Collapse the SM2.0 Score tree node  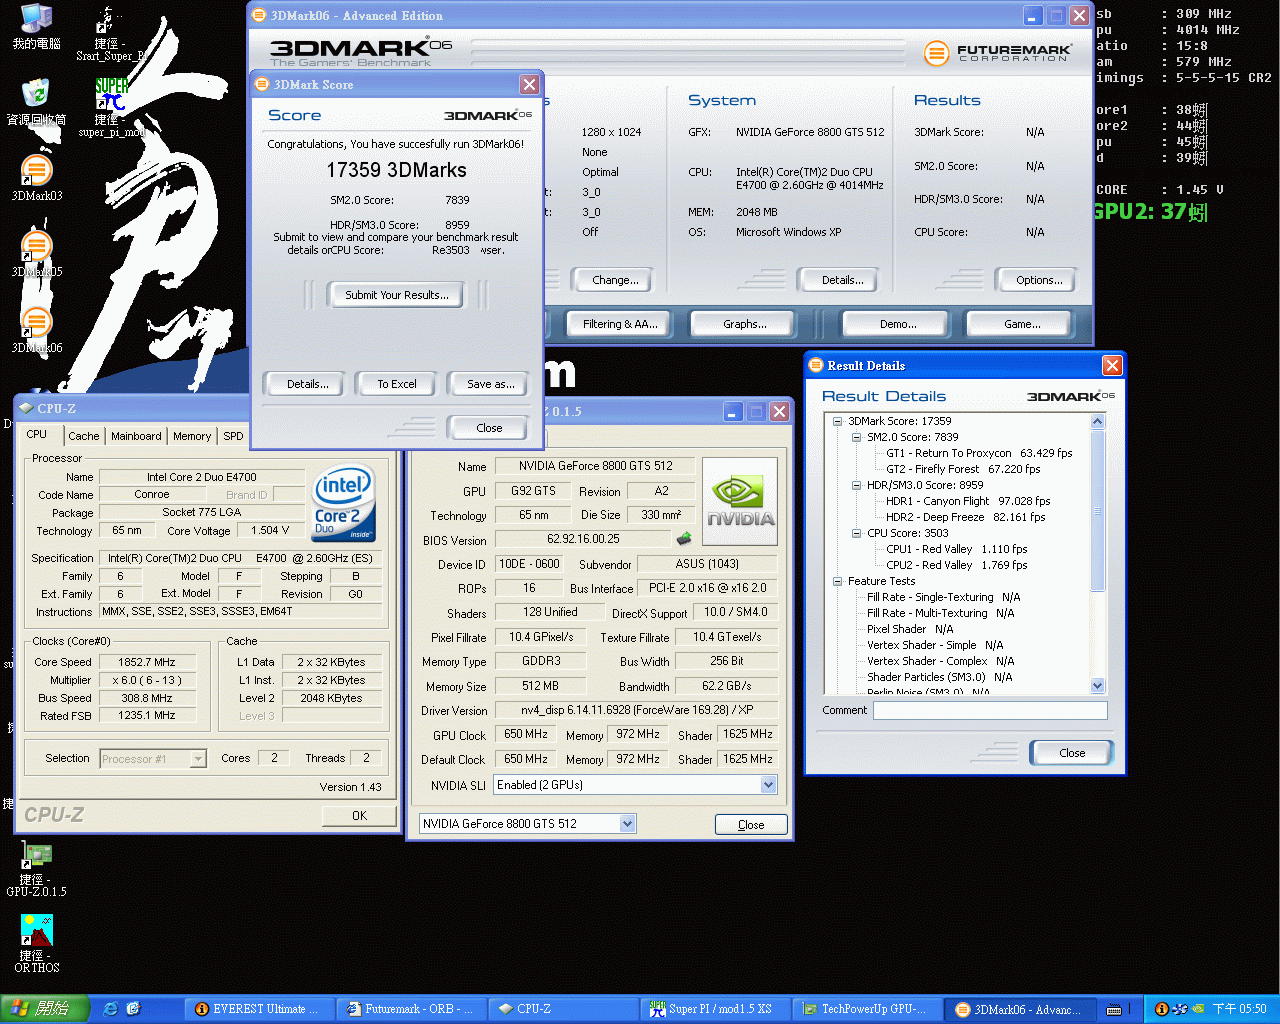click(856, 437)
